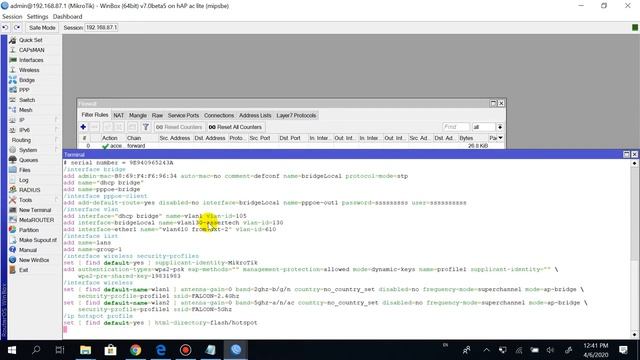Select firewall rule row 0
Image resolution: width=640 pixels, height=360 pixels.
tap(292, 146)
